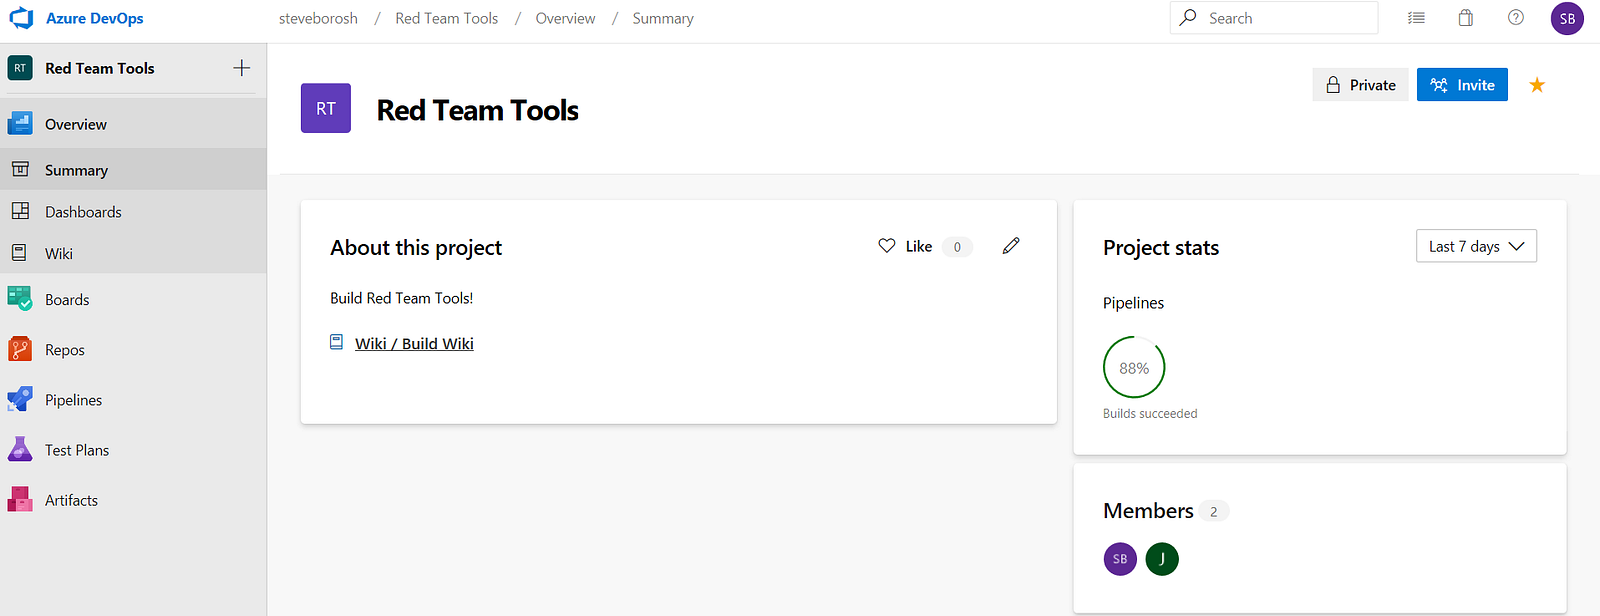Open the Marketplace shopping bag icon
The width and height of the screenshot is (1600, 616).
pos(1466,18)
